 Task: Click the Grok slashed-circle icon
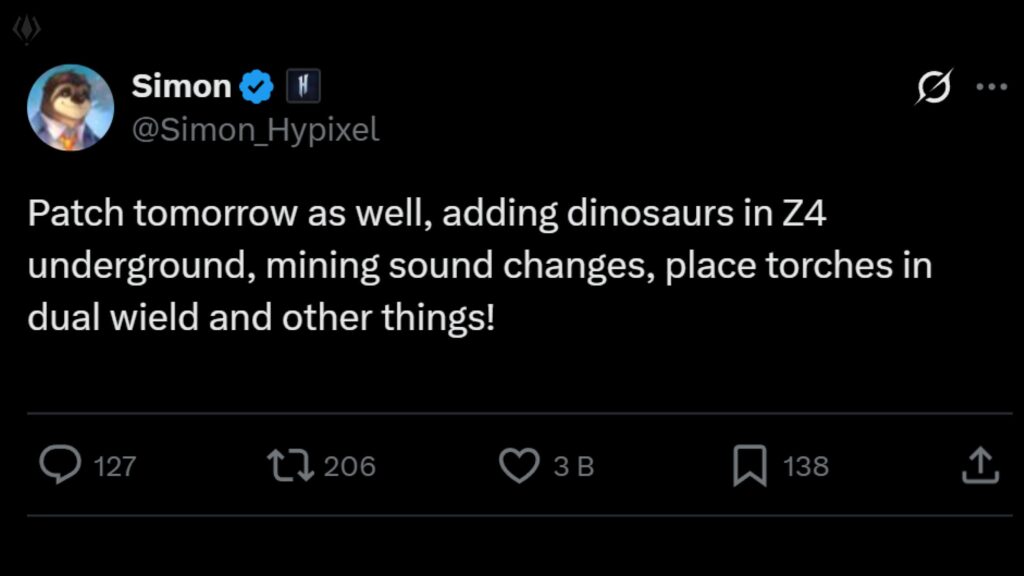point(934,88)
